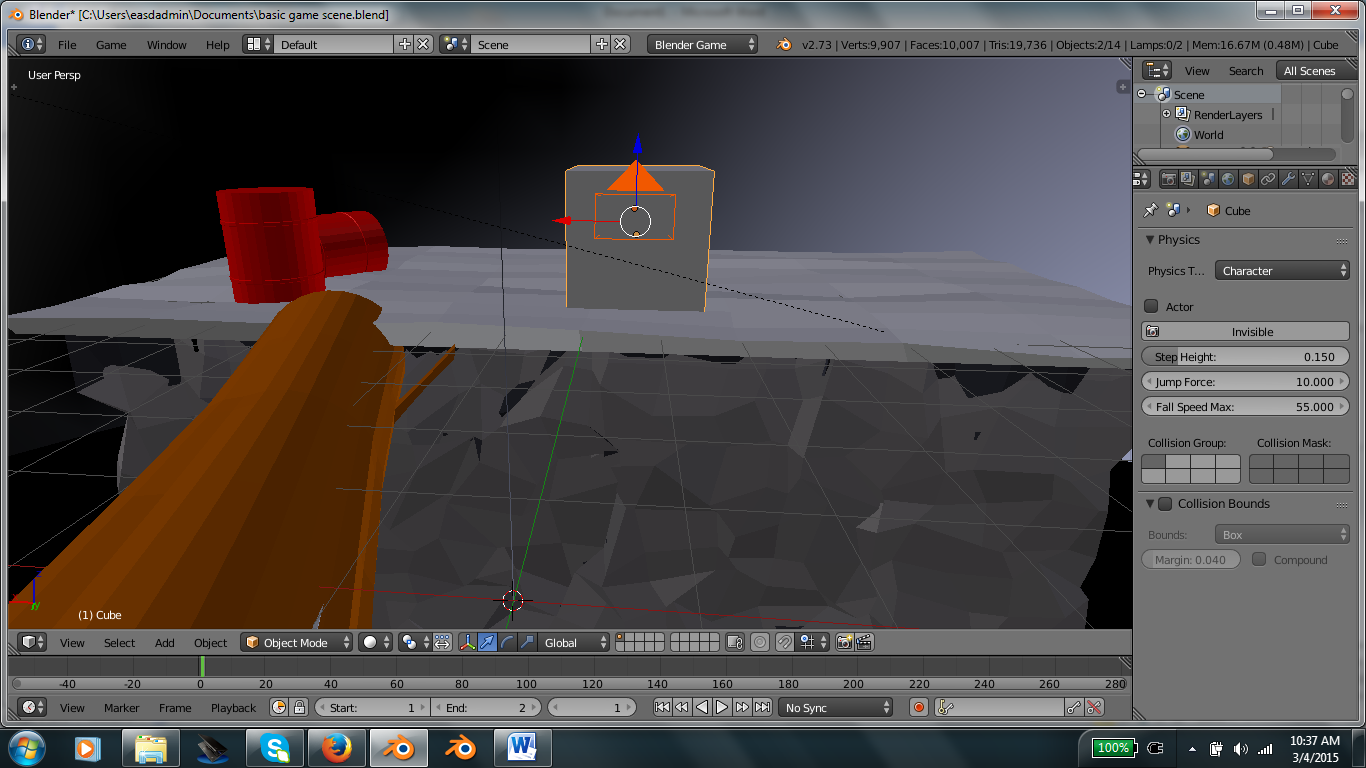
Task: Toggle the first Collision Group cell
Action: [1154, 462]
